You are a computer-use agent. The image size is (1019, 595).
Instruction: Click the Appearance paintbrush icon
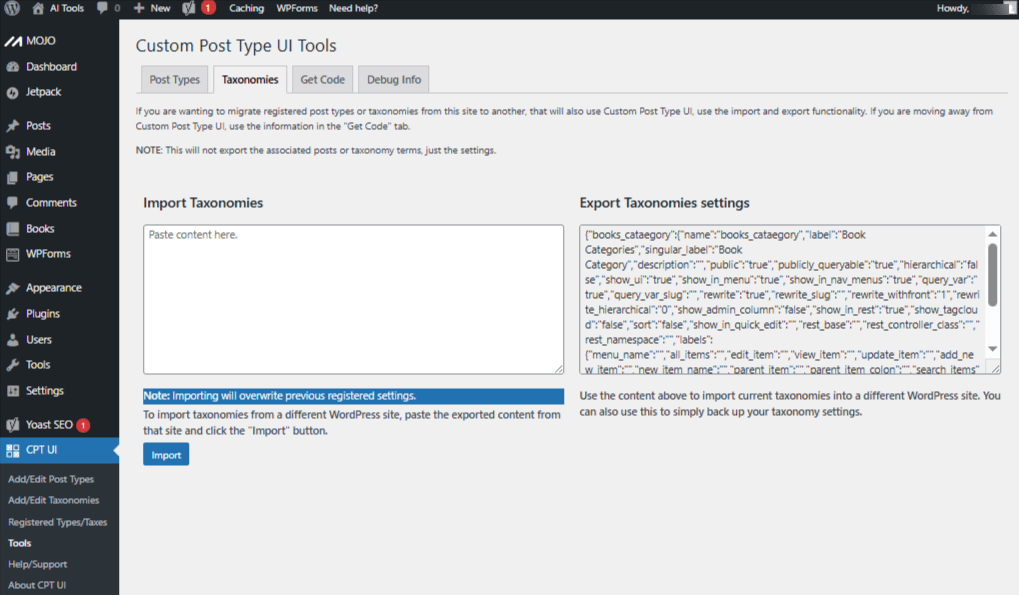click(12, 288)
